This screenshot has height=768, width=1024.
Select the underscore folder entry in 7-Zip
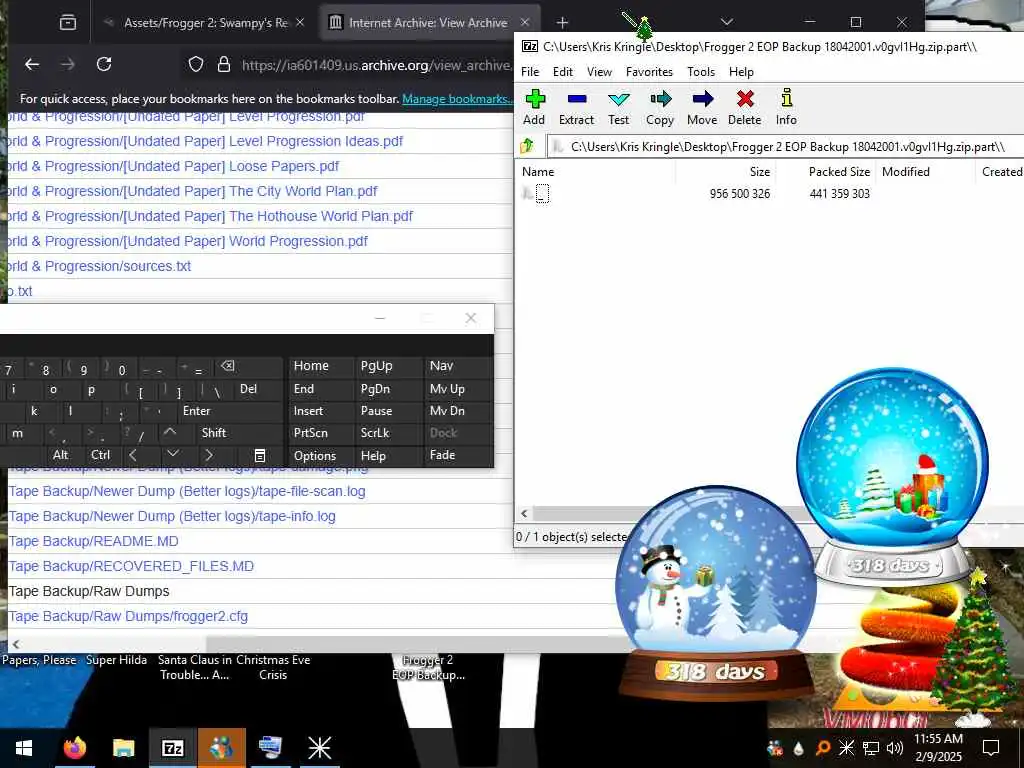tap(541, 194)
